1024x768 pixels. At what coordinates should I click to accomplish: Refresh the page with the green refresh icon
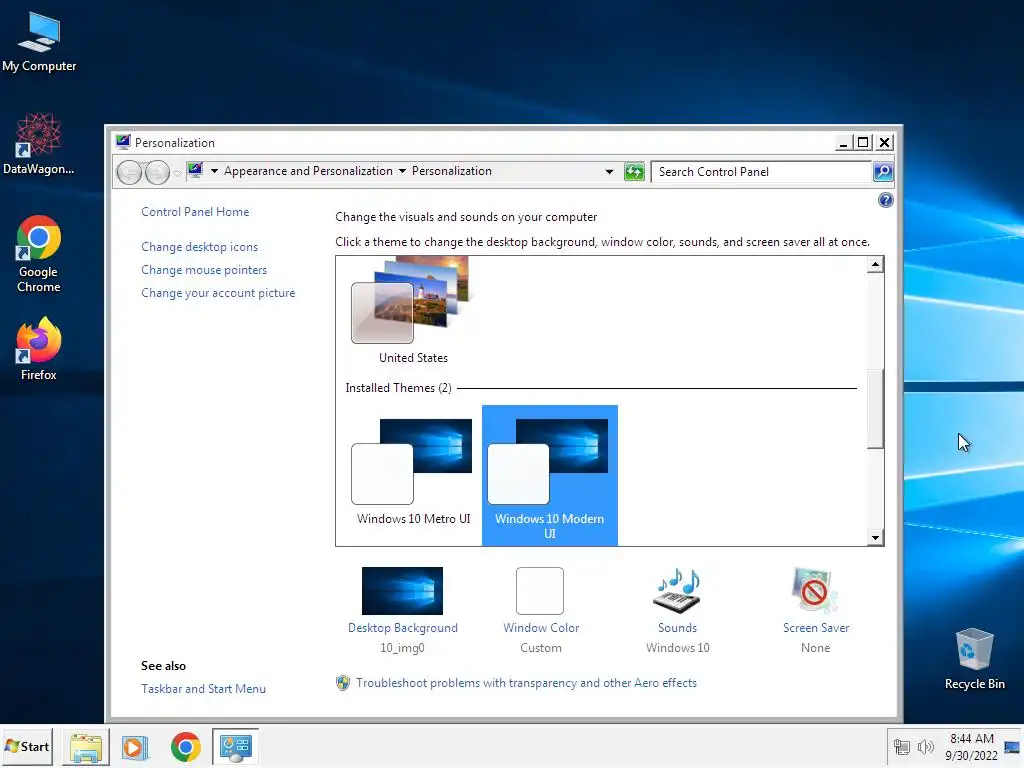pos(634,172)
